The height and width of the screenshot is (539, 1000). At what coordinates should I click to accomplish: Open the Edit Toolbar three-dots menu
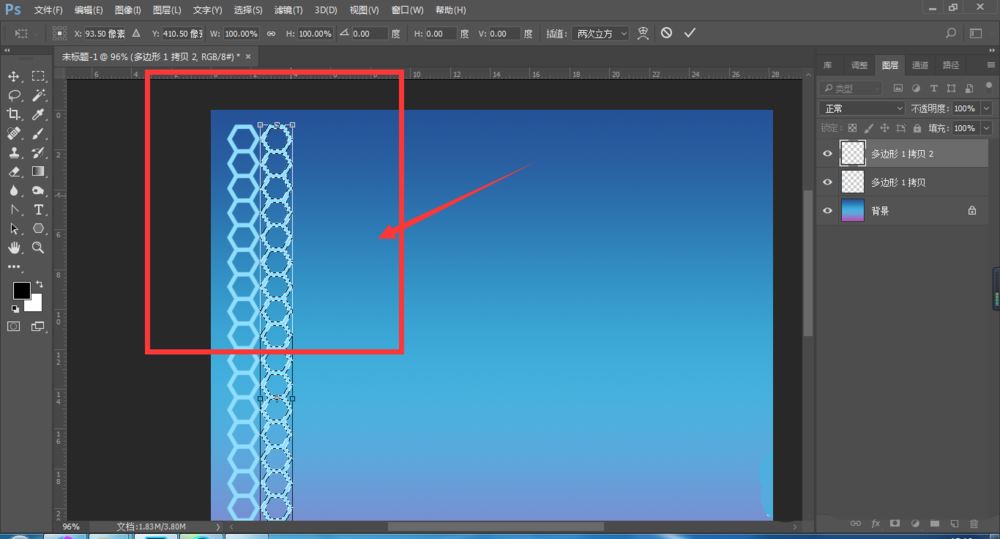pyautogui.click(x=14, y=267)
